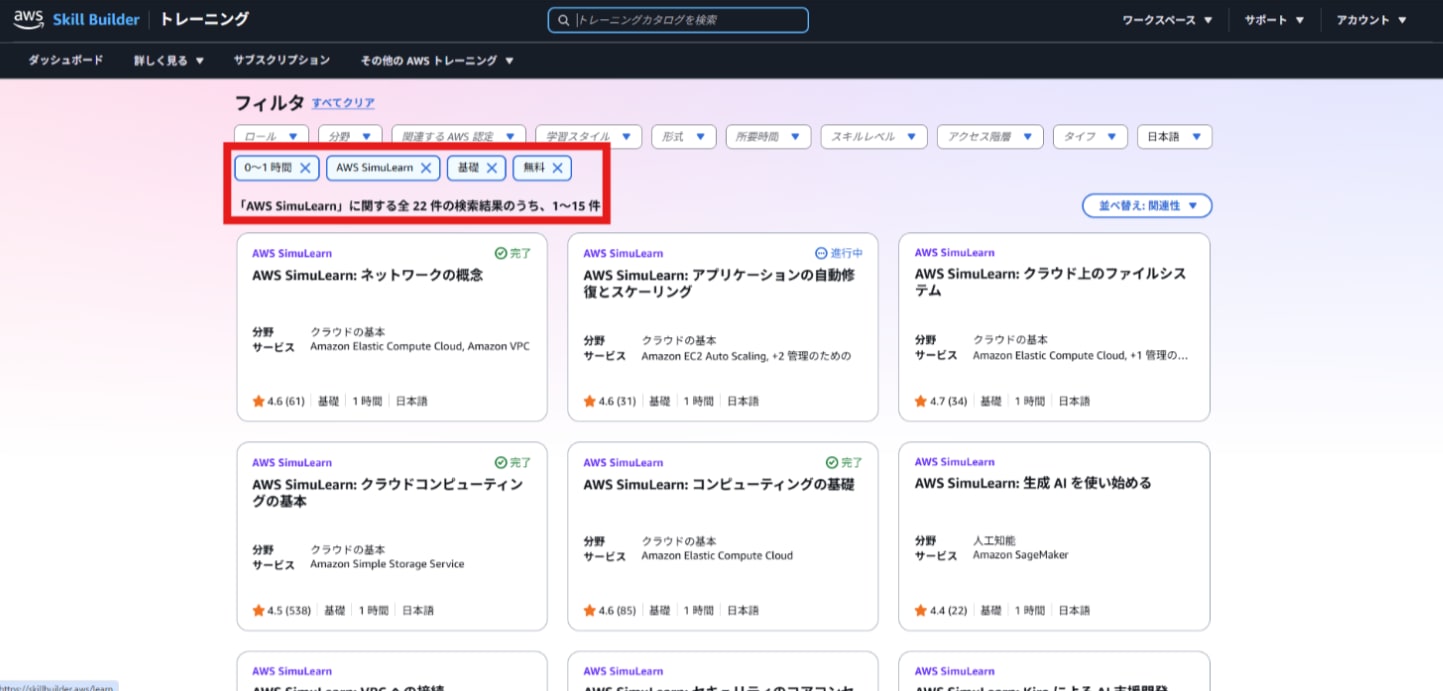Viewport: 1443px width, 691px height.
Task: Open the 日本語 language filter dropdown
Action: [x=1175, y=136]
